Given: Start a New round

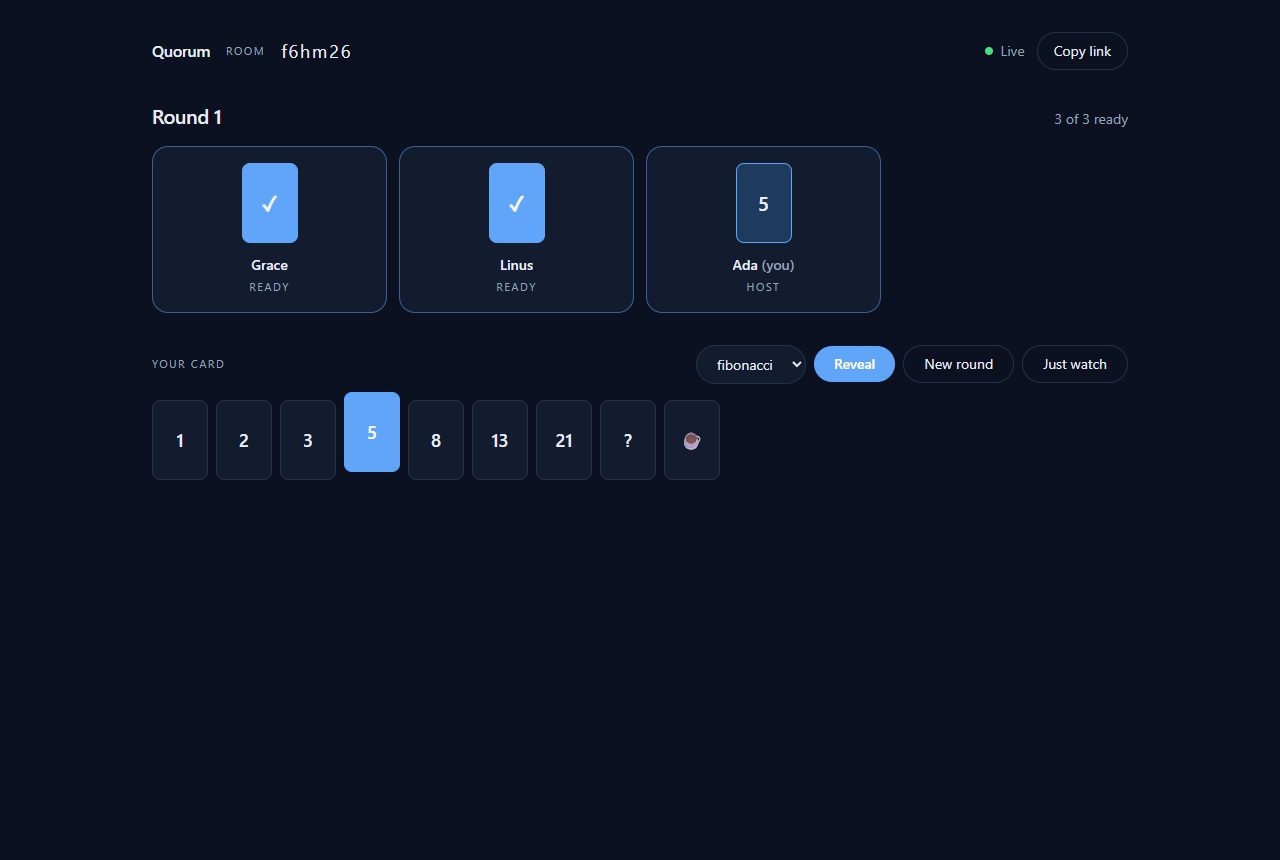Looking at the screenshot, I should tap(958, 364).
